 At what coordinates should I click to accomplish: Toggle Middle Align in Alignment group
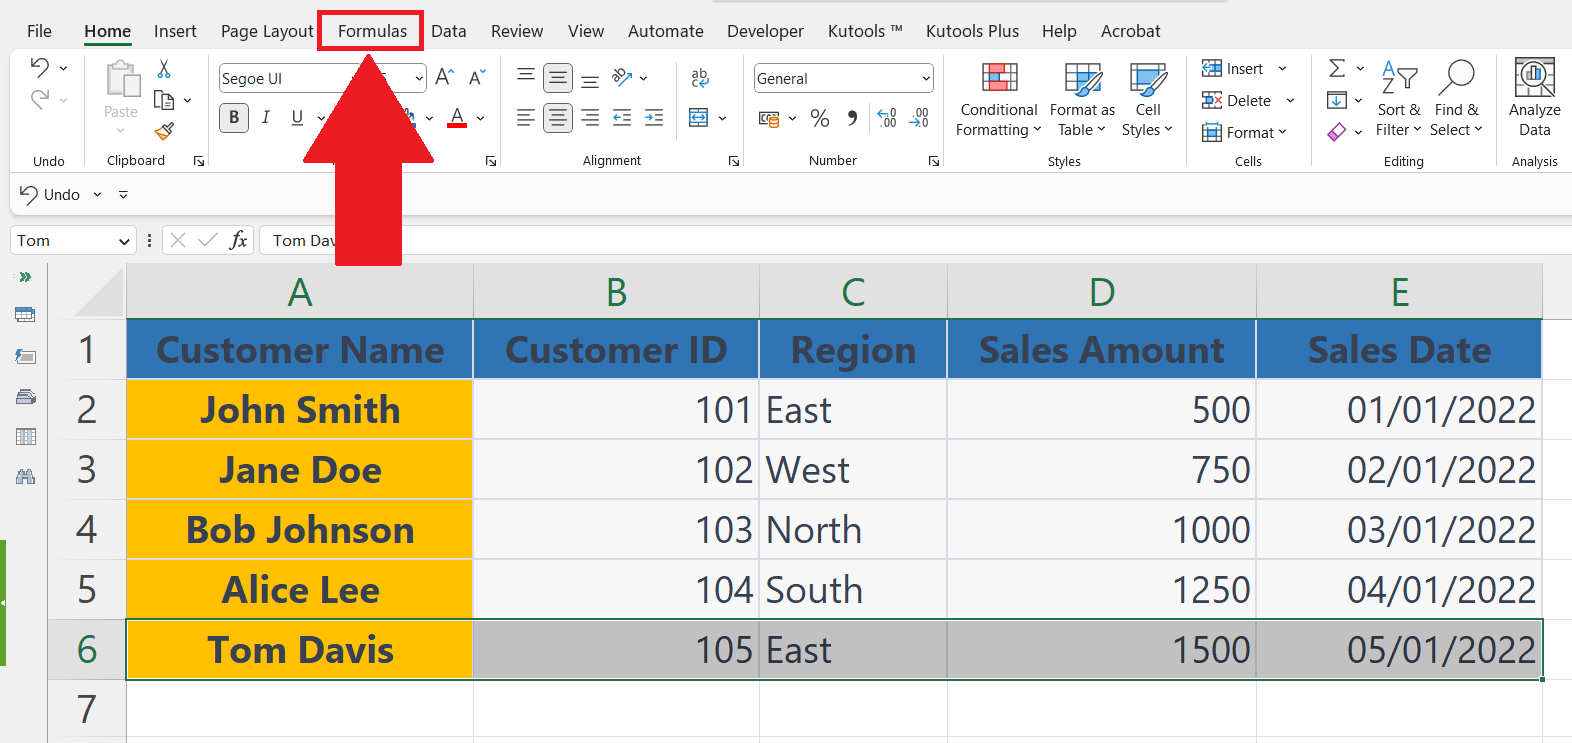coord(558,78)
